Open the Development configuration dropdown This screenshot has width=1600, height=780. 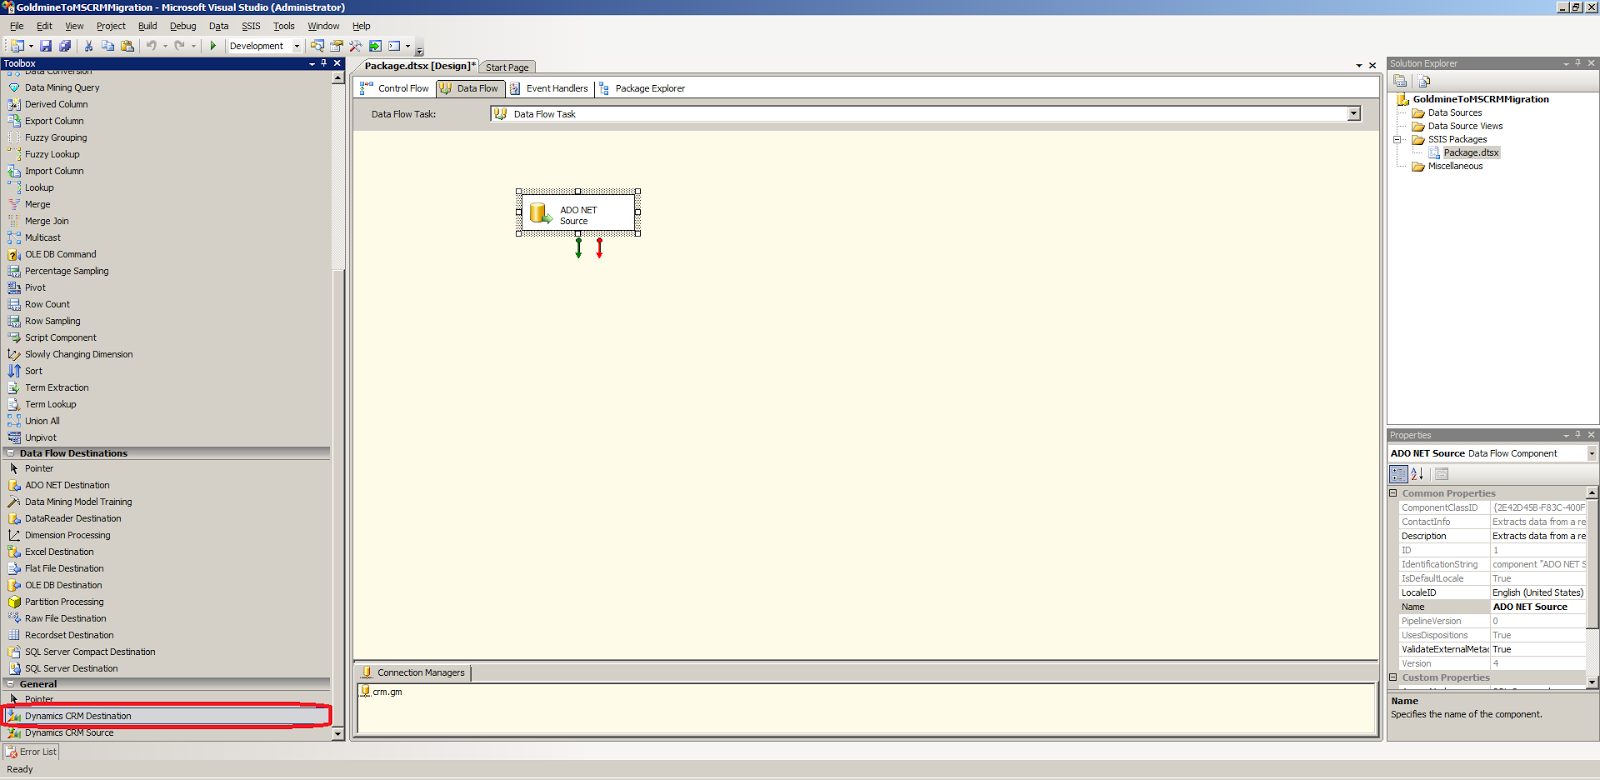pos(297,46)
